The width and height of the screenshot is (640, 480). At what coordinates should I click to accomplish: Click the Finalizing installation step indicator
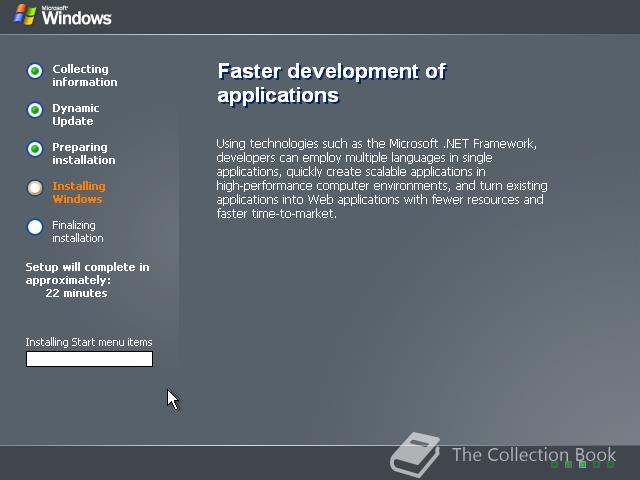[35, 227]
